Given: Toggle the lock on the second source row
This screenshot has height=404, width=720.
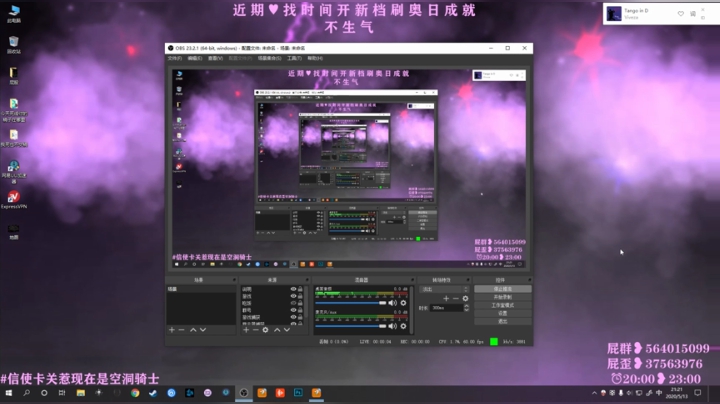Looking at the screenshot, I should pyautogui.click(x=300, y=296).
